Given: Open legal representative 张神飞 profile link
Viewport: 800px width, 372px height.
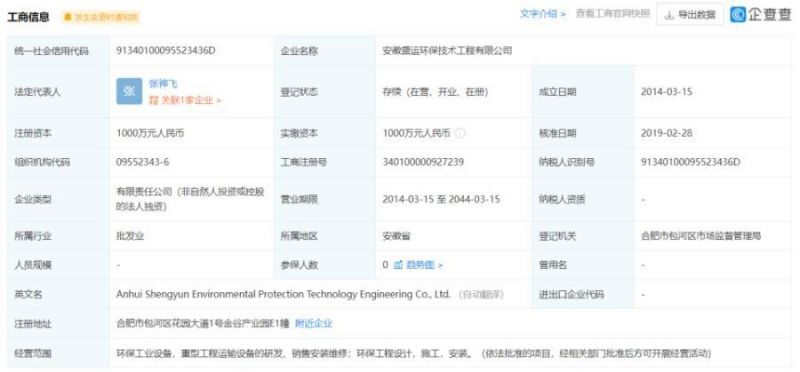Looking at the screenshot, I should pyautogui.click(x=163, y=84).
